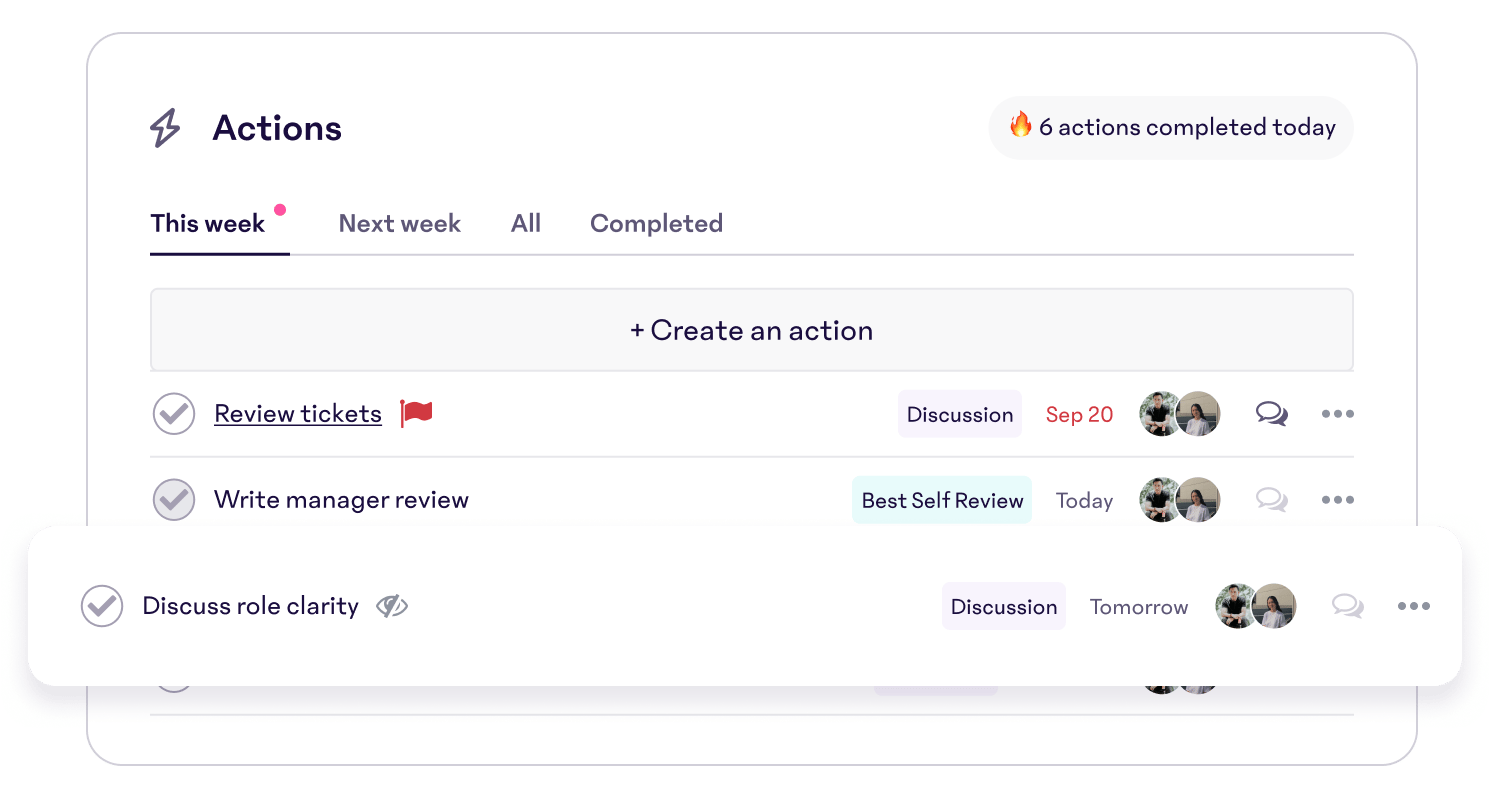Image resolution: width=1492 pixels, height=798 pixels.
Task: Expand three-dot menu for Write manager review
Action: tap(1337, 500)
